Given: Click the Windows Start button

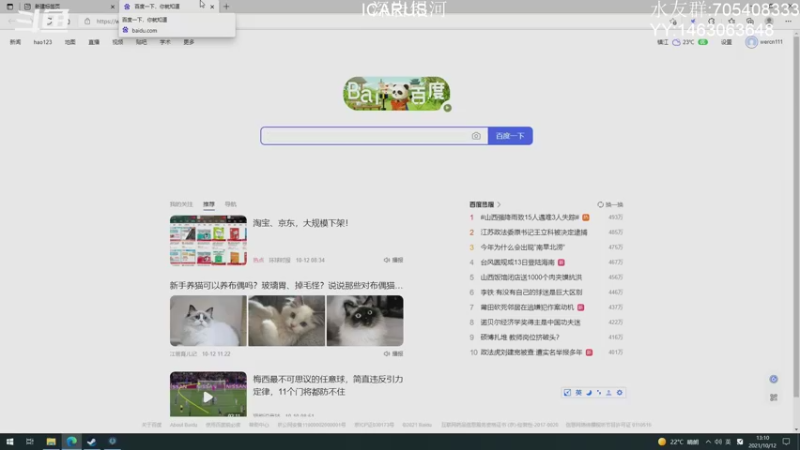Looking at the screenshot, I should (10, 442).
